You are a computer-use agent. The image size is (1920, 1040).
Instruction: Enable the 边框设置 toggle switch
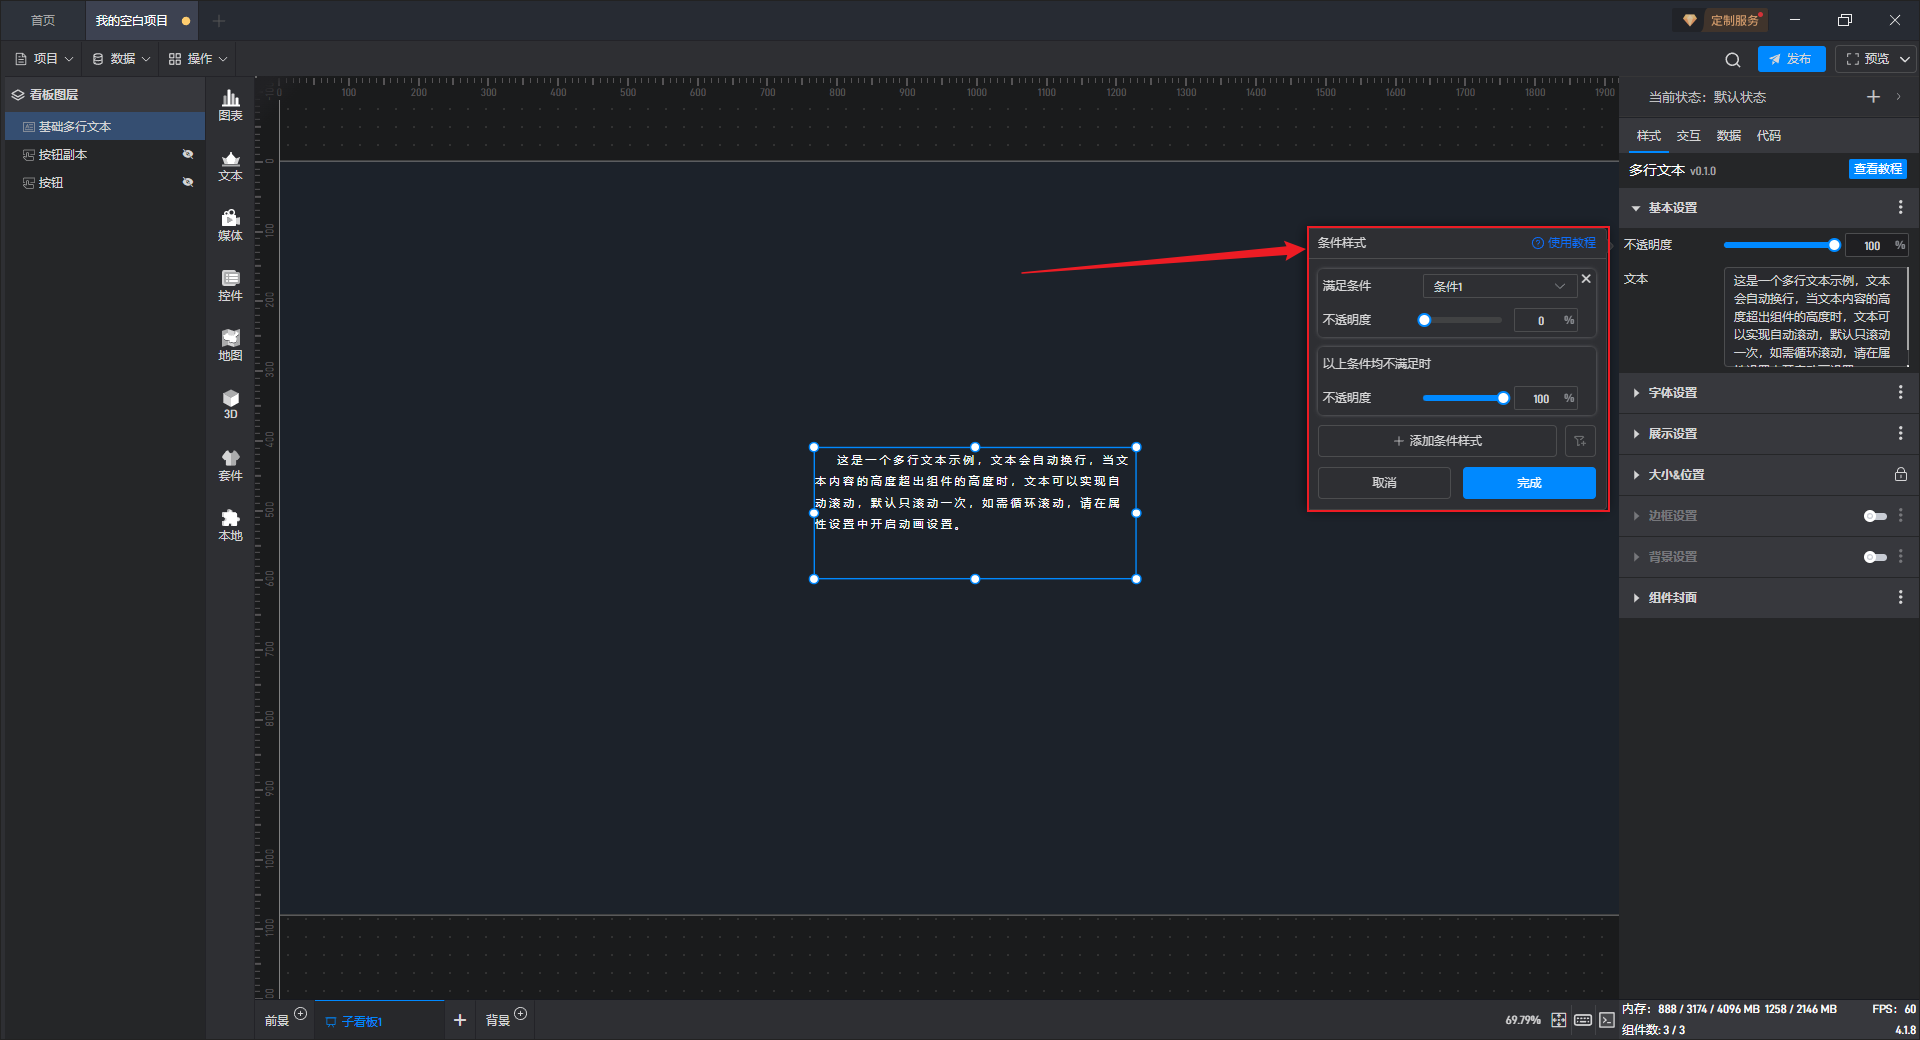1874,516
